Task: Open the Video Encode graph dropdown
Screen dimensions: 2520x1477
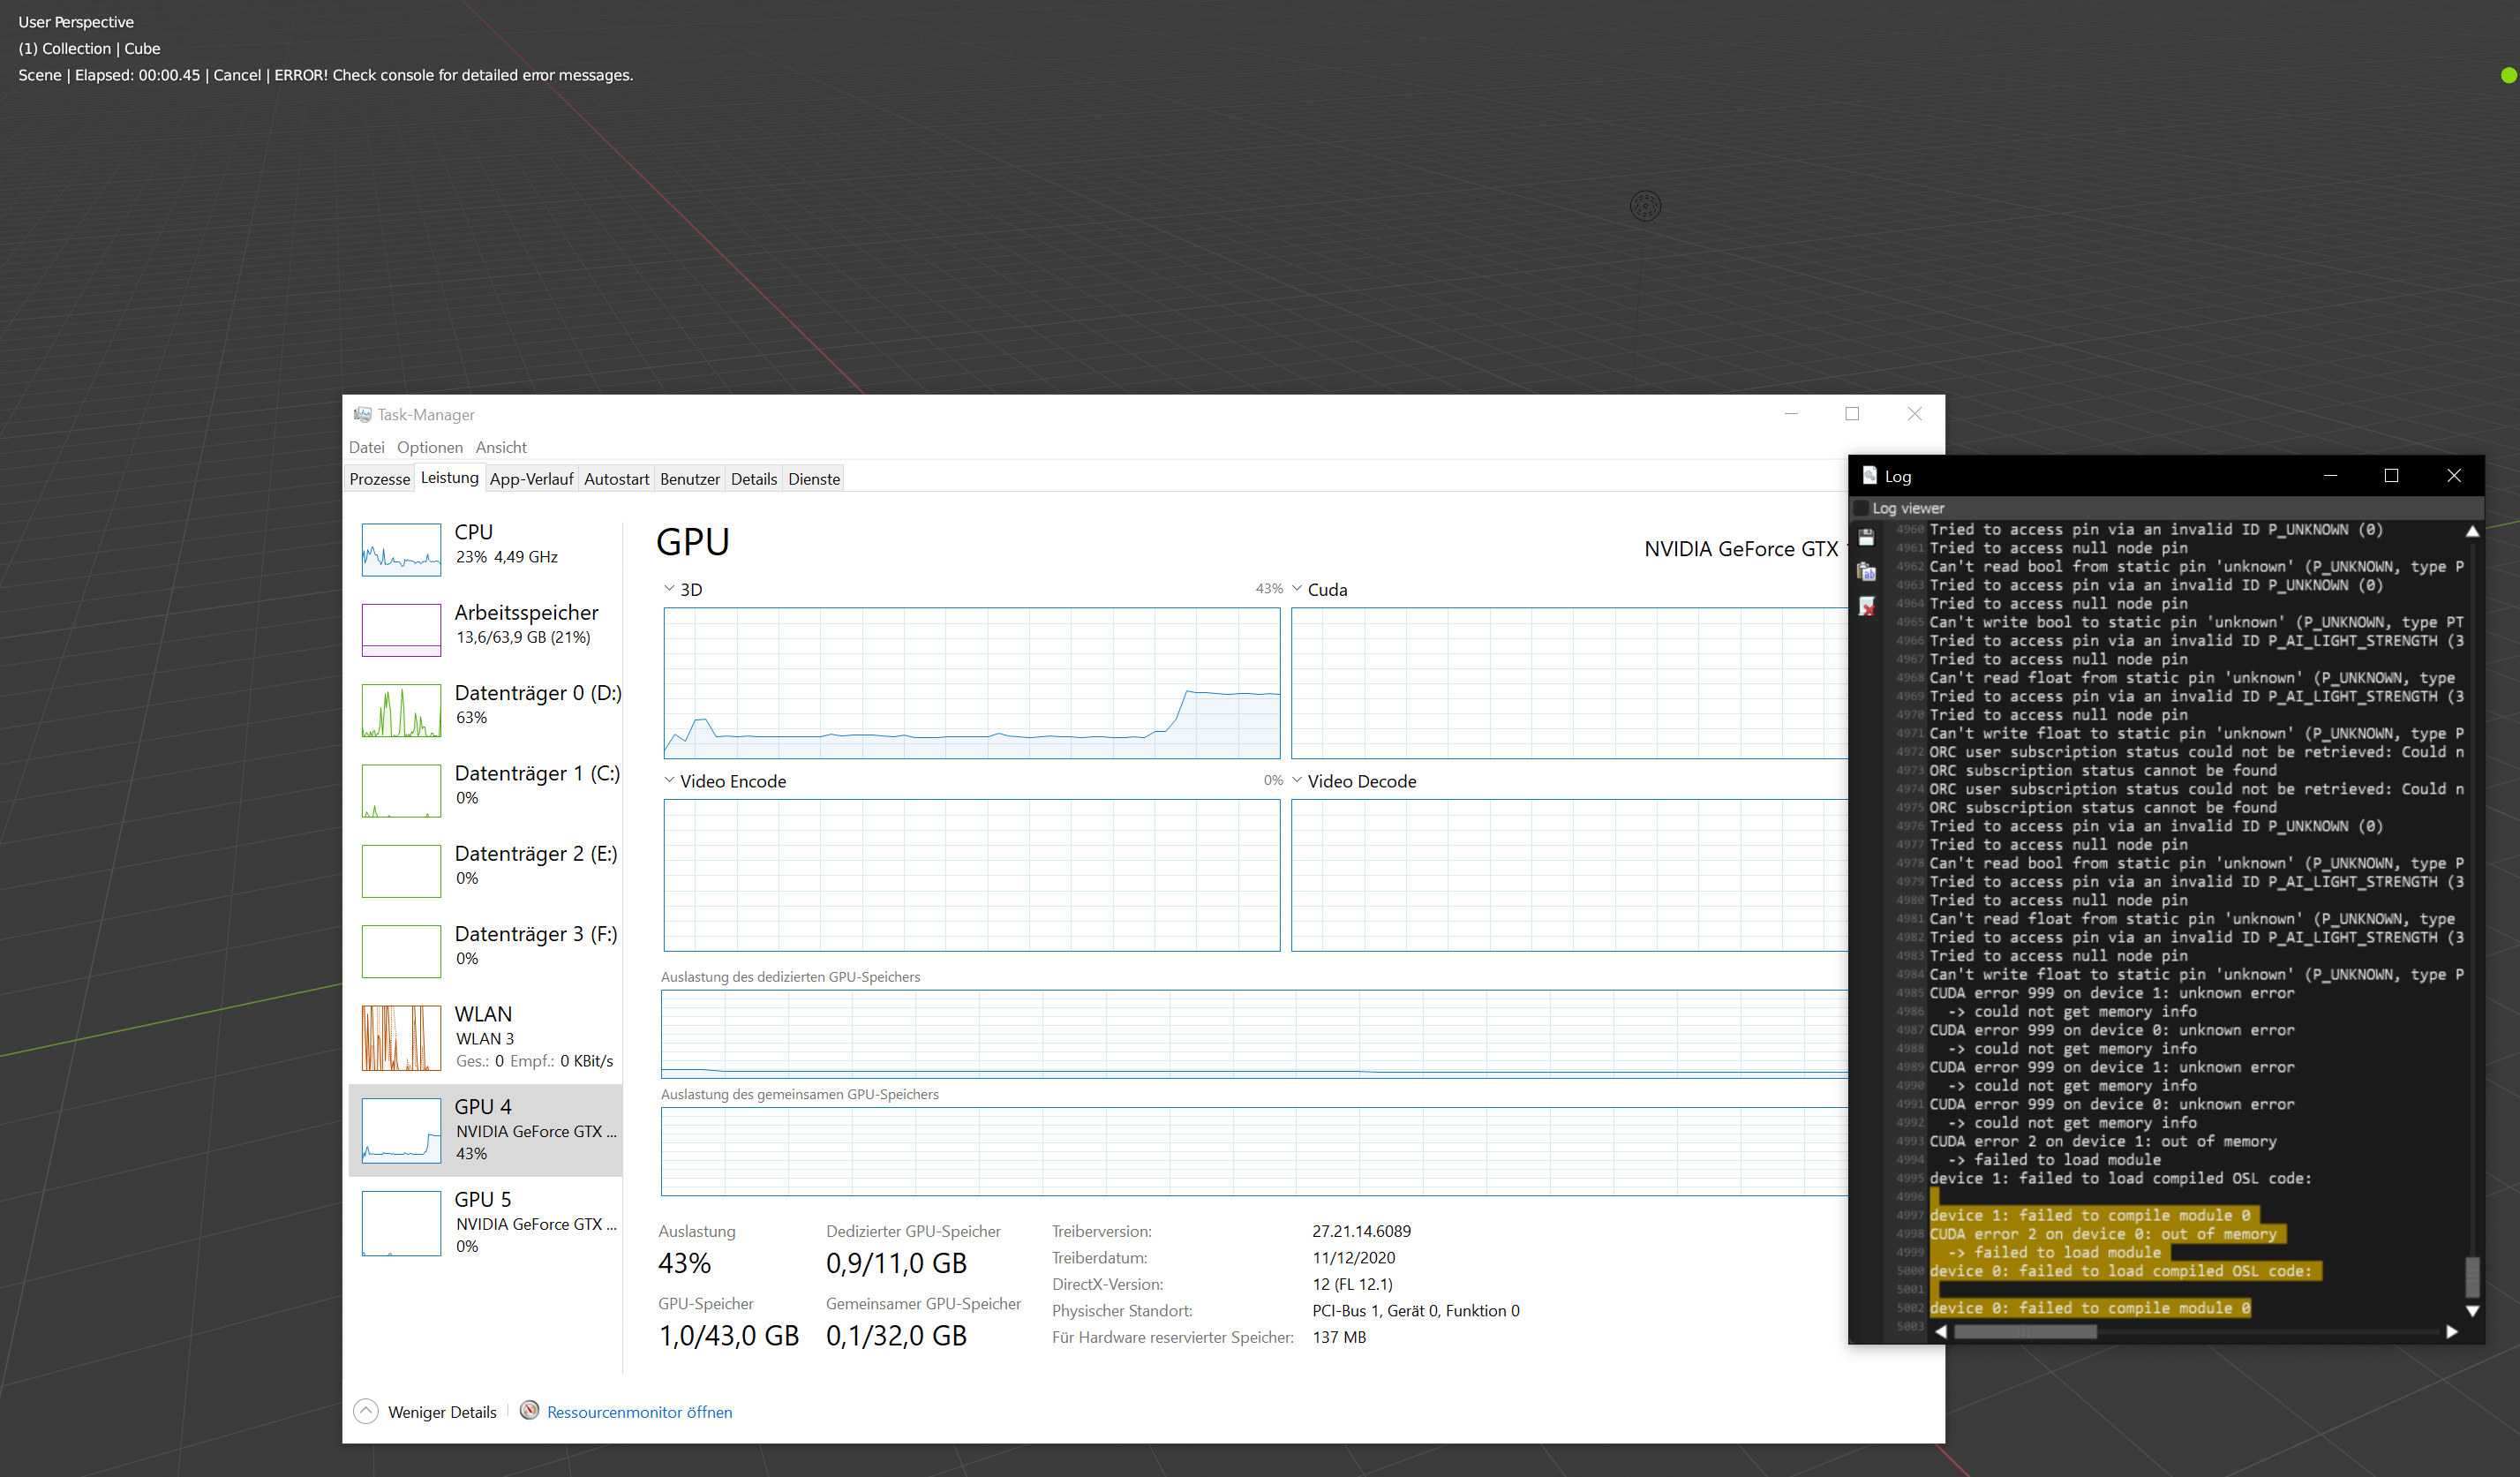Action: 669,781
